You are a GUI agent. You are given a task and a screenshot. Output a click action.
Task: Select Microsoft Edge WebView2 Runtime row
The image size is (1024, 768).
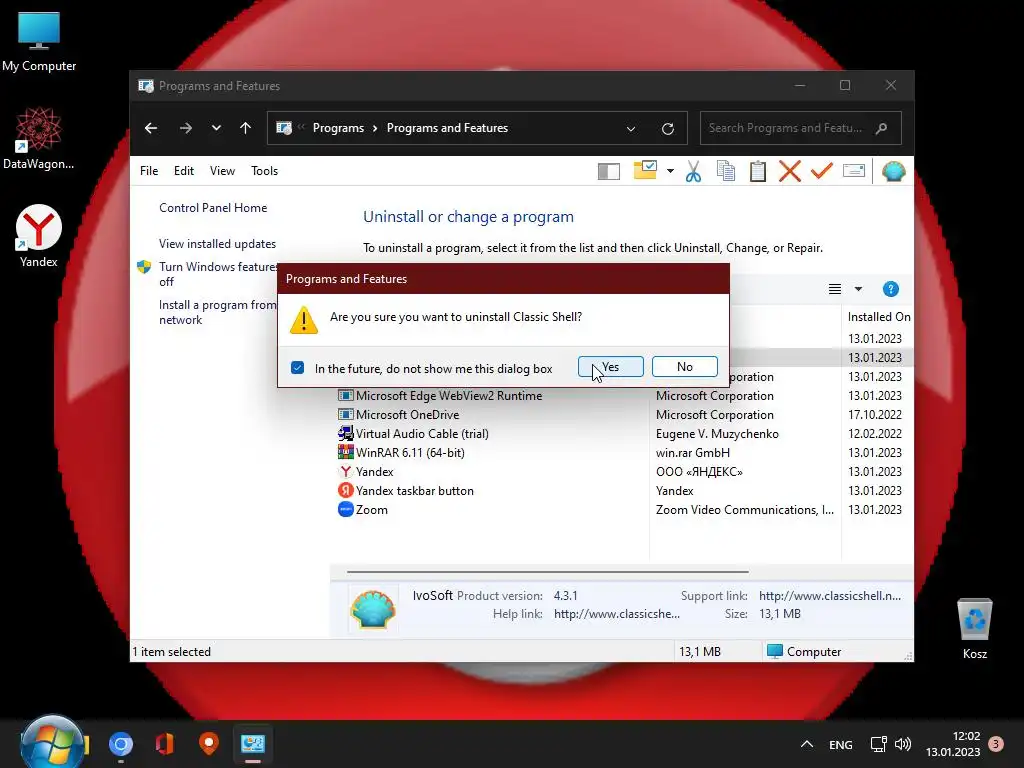coord(624,396)
